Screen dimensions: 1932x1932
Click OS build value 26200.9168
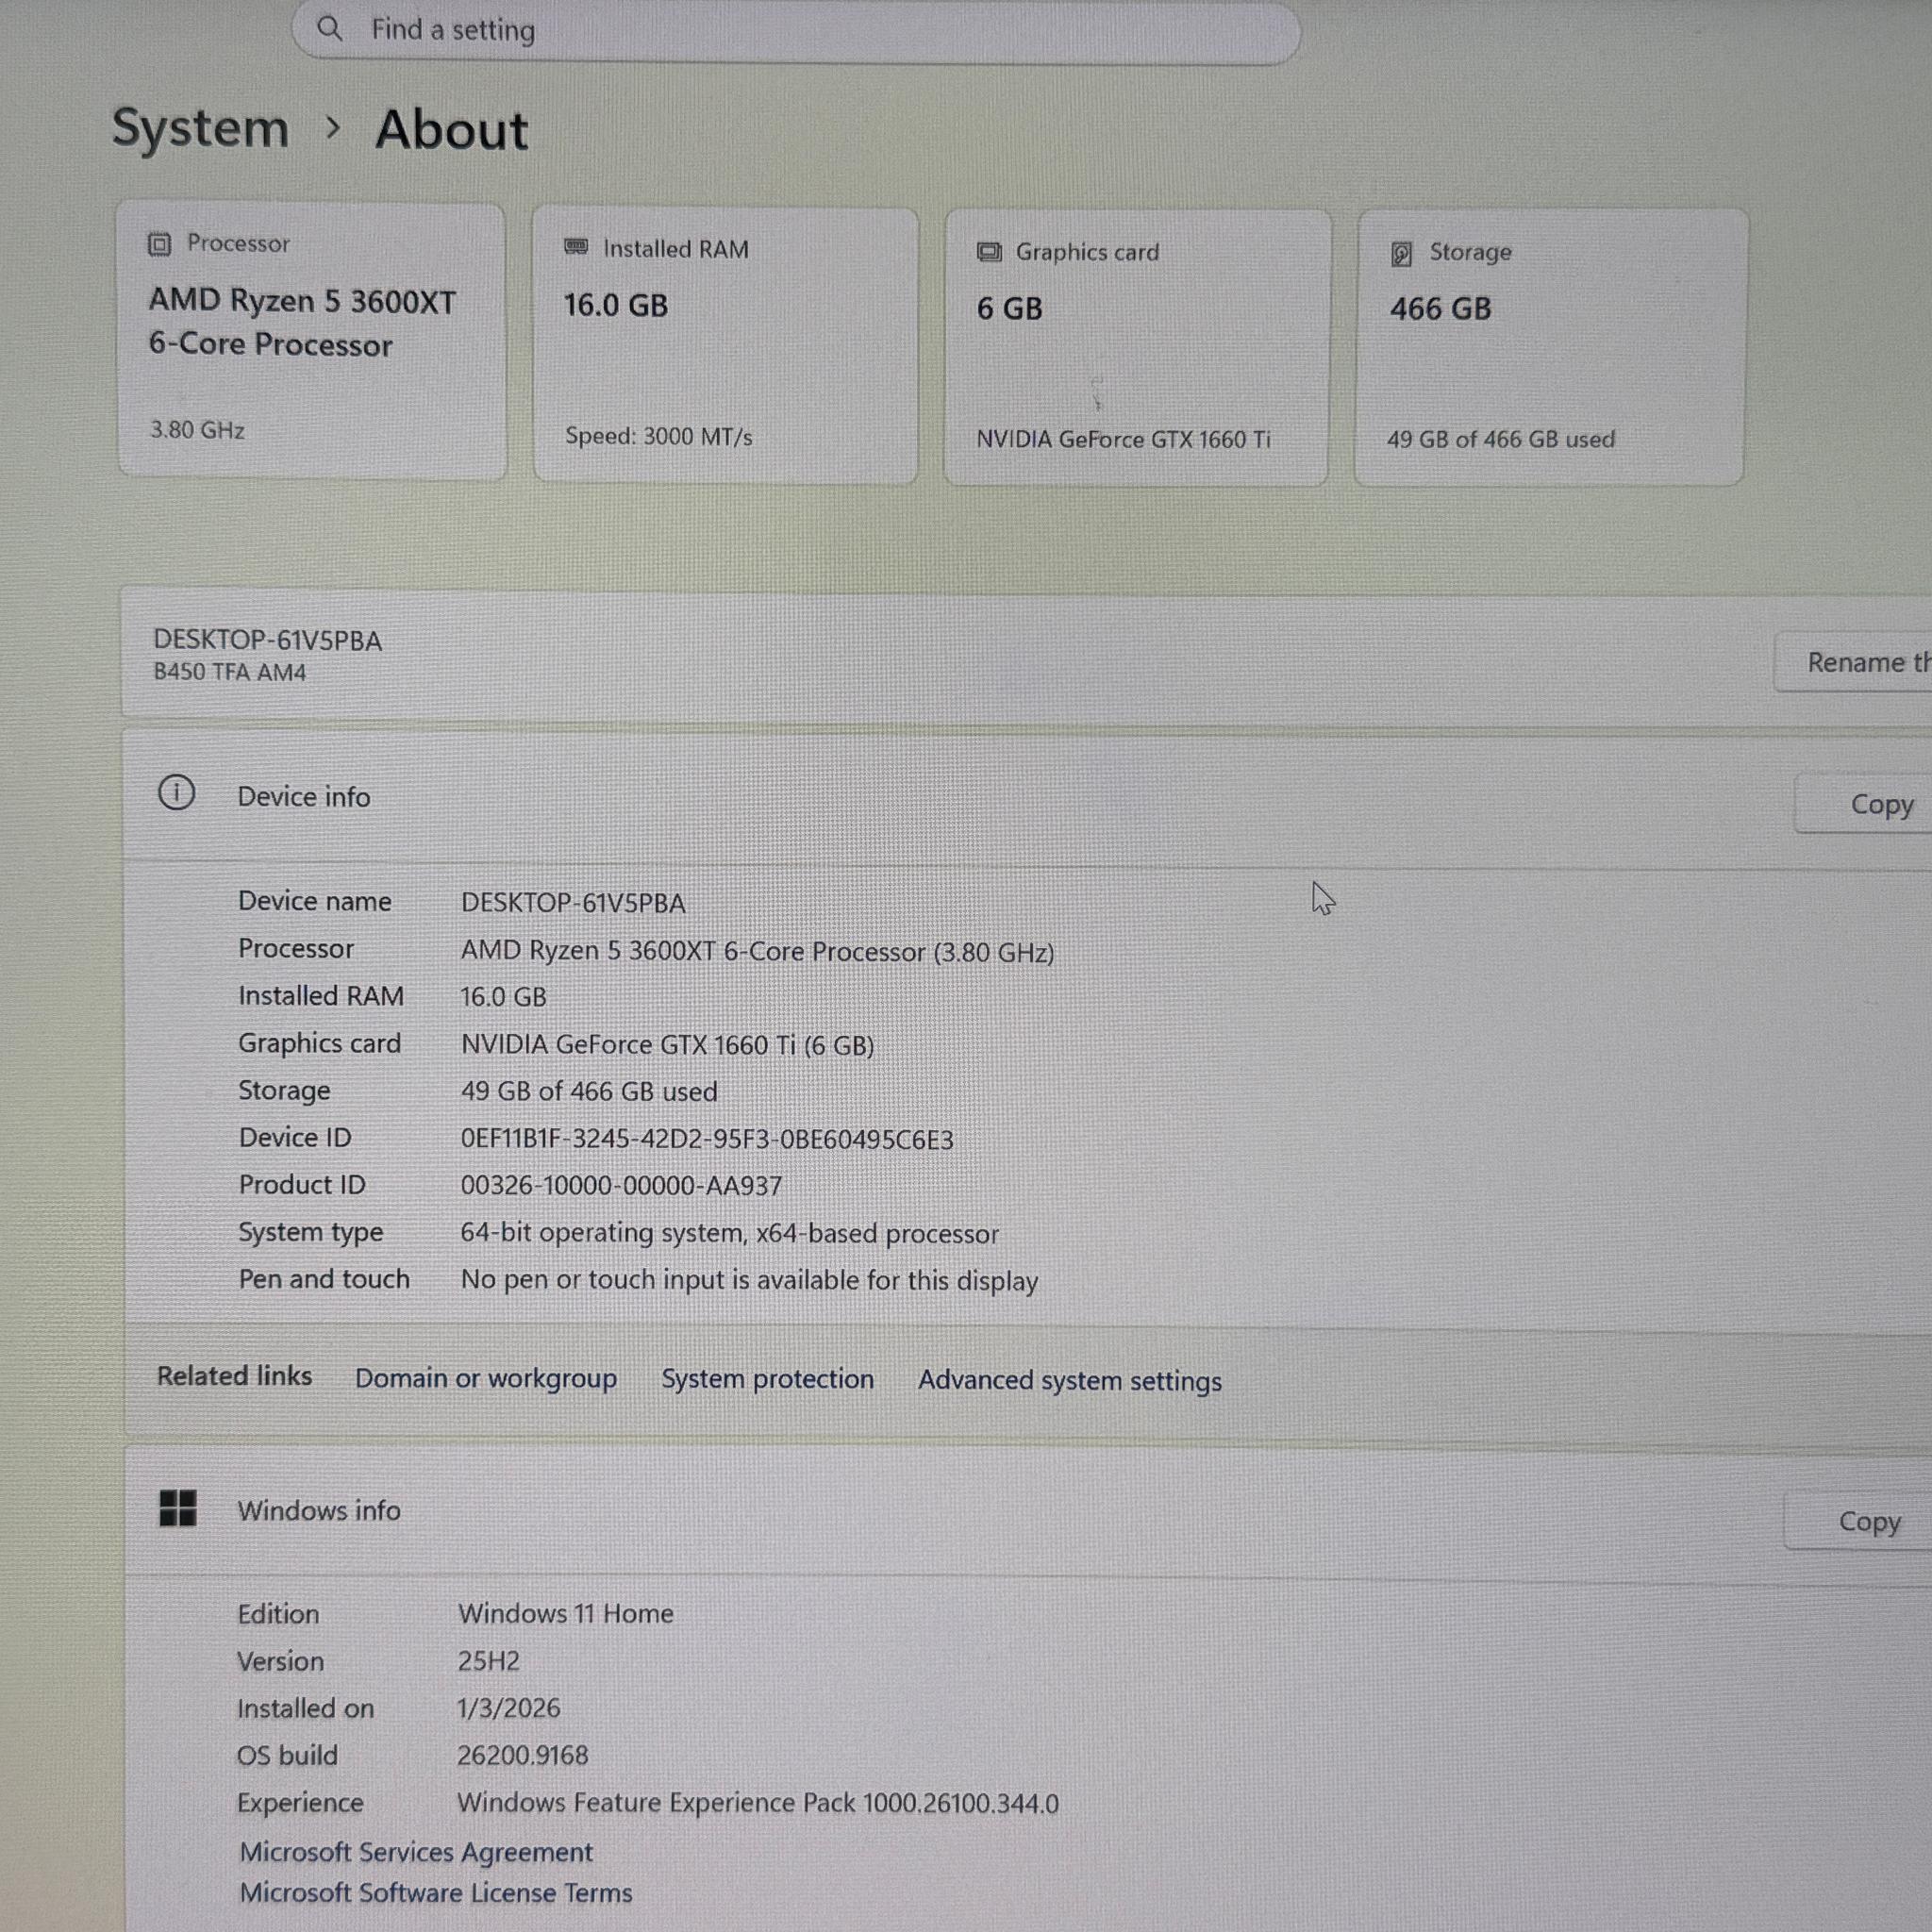523,1755
